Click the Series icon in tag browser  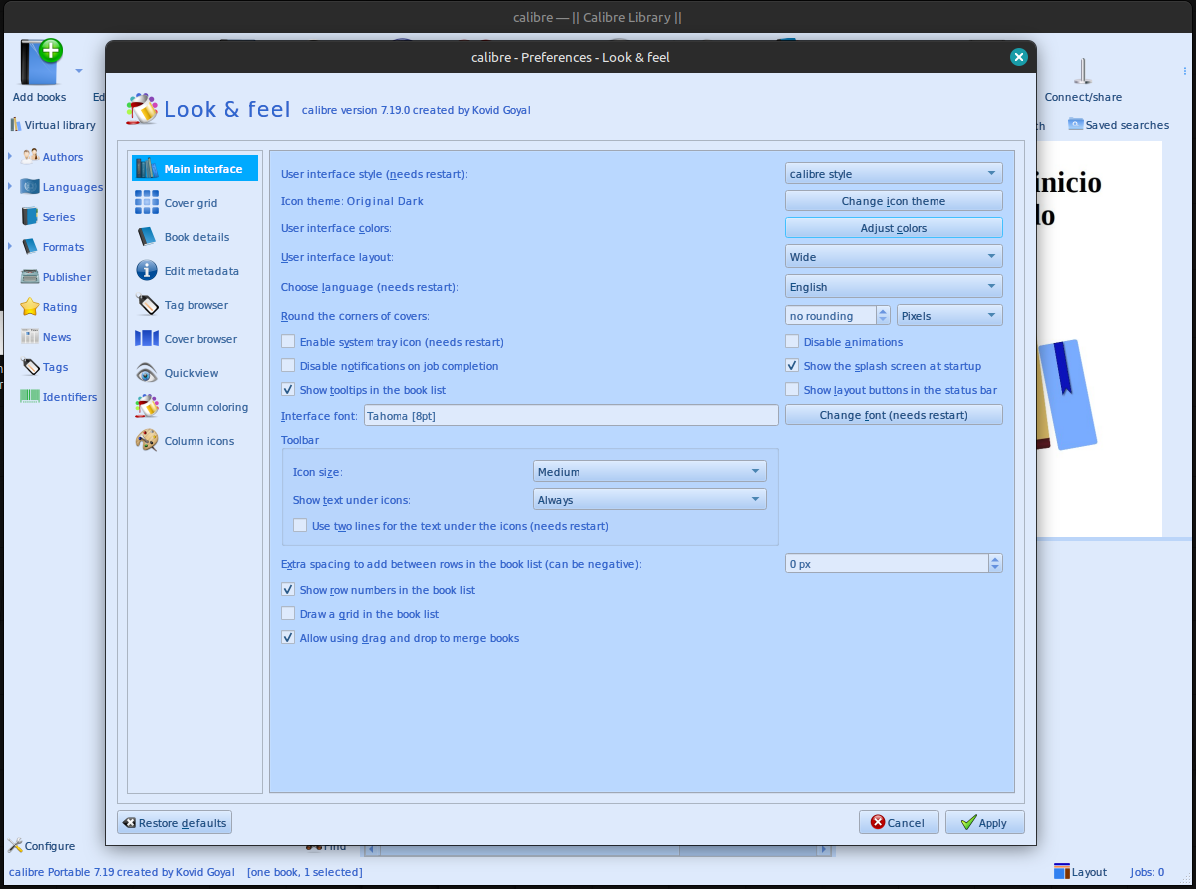click(31, 217)
